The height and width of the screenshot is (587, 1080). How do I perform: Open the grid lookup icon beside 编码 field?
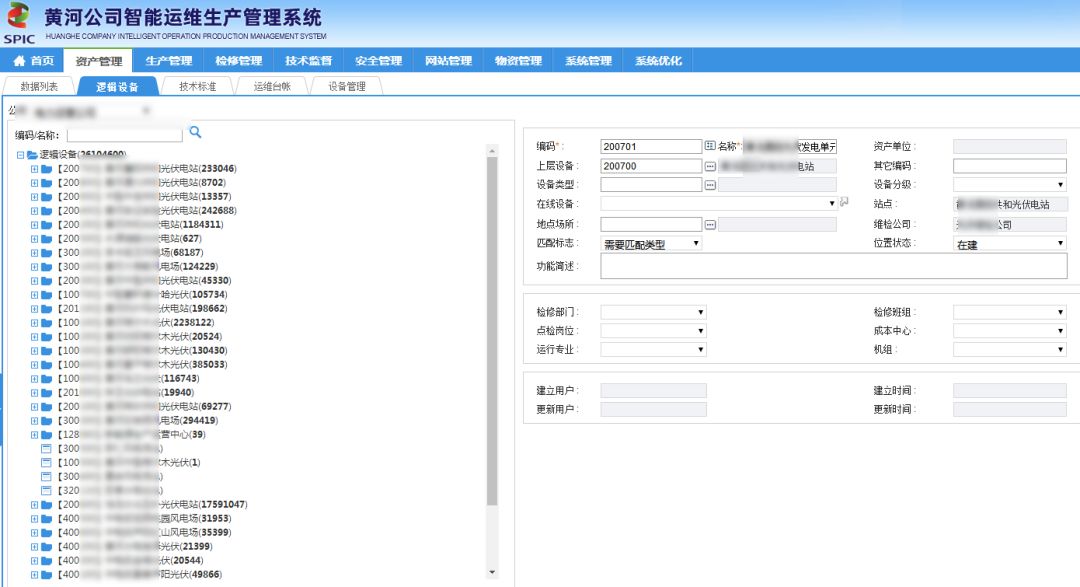711,146
